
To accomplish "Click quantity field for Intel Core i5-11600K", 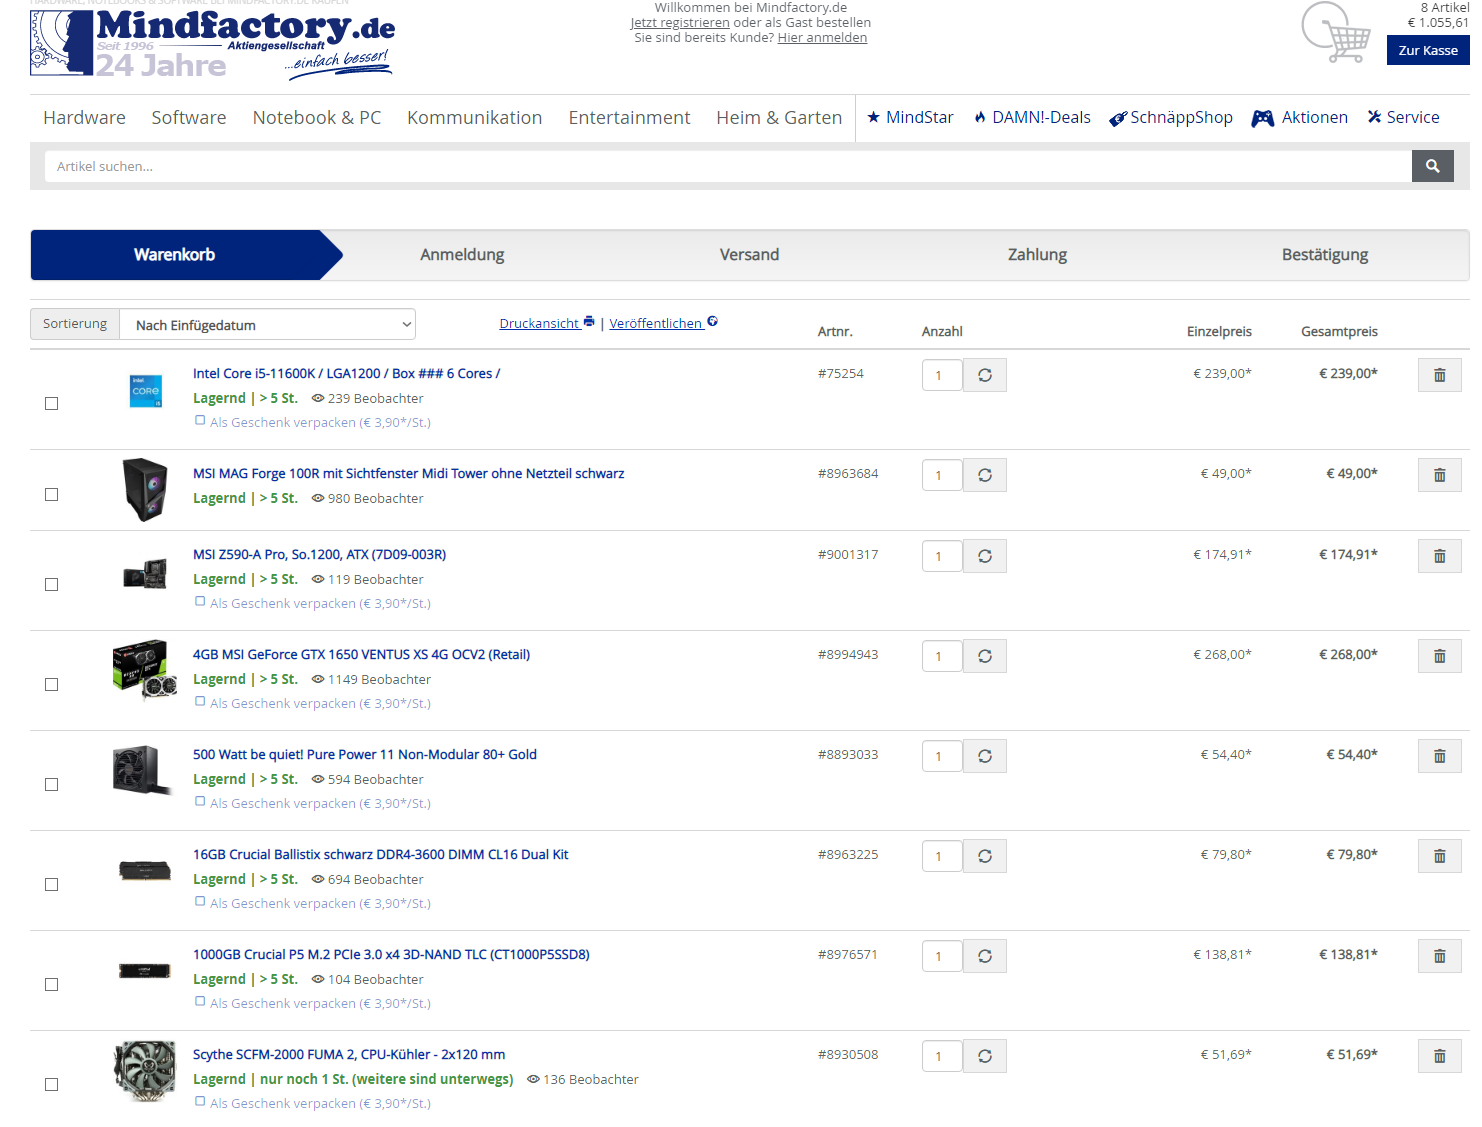I will click(941, 375).
